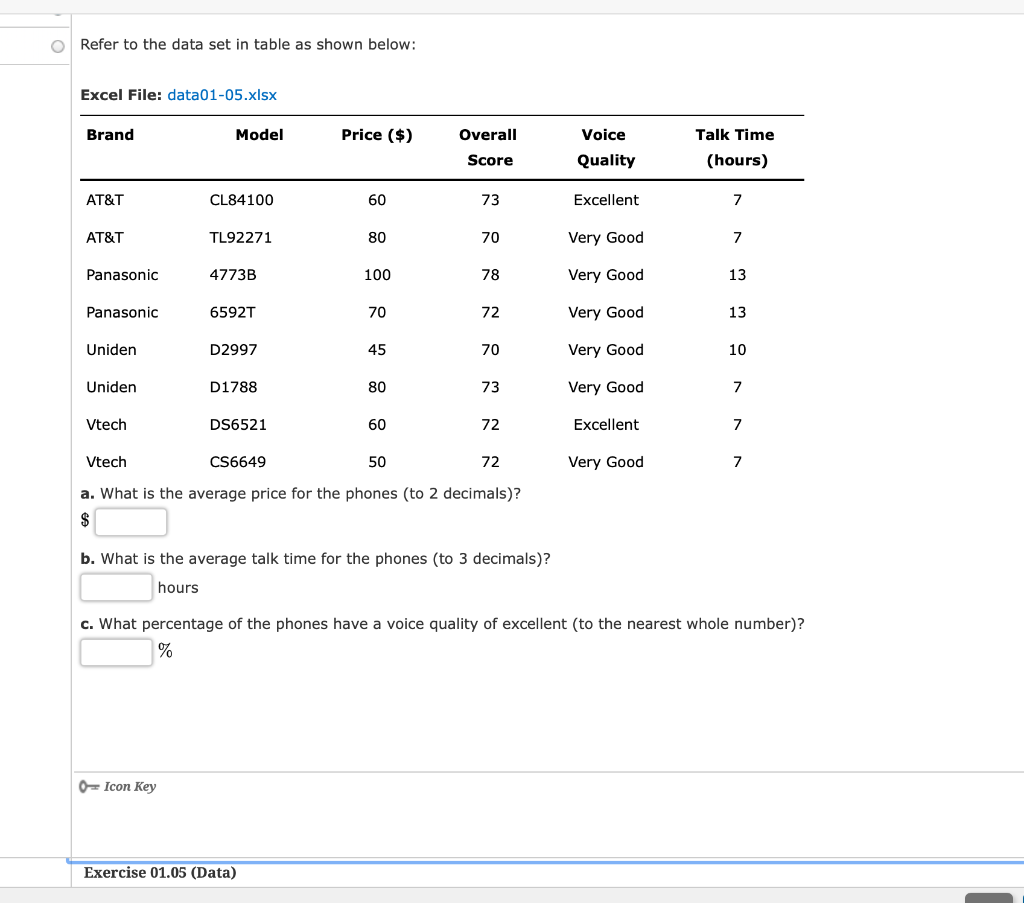Click the Brand column header

[x=110, y=135]
